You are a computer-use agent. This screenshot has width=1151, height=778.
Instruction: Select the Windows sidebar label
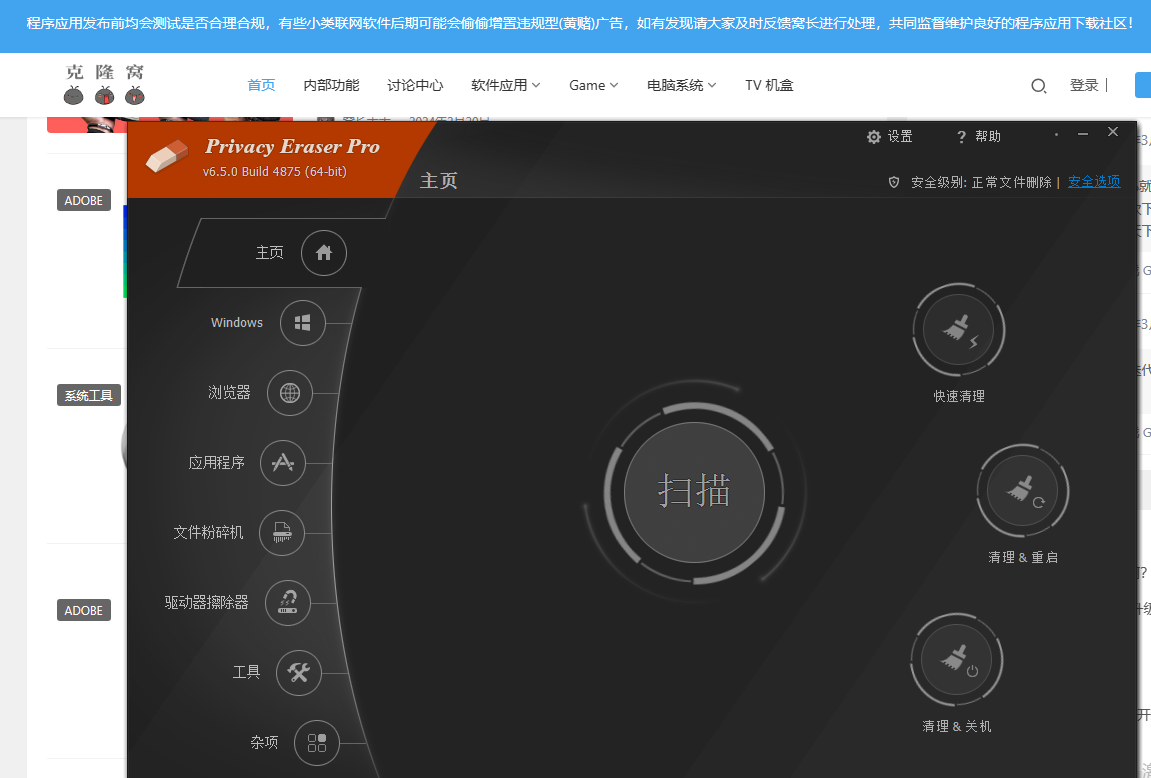pyautogui.click(x=236, y=322)
